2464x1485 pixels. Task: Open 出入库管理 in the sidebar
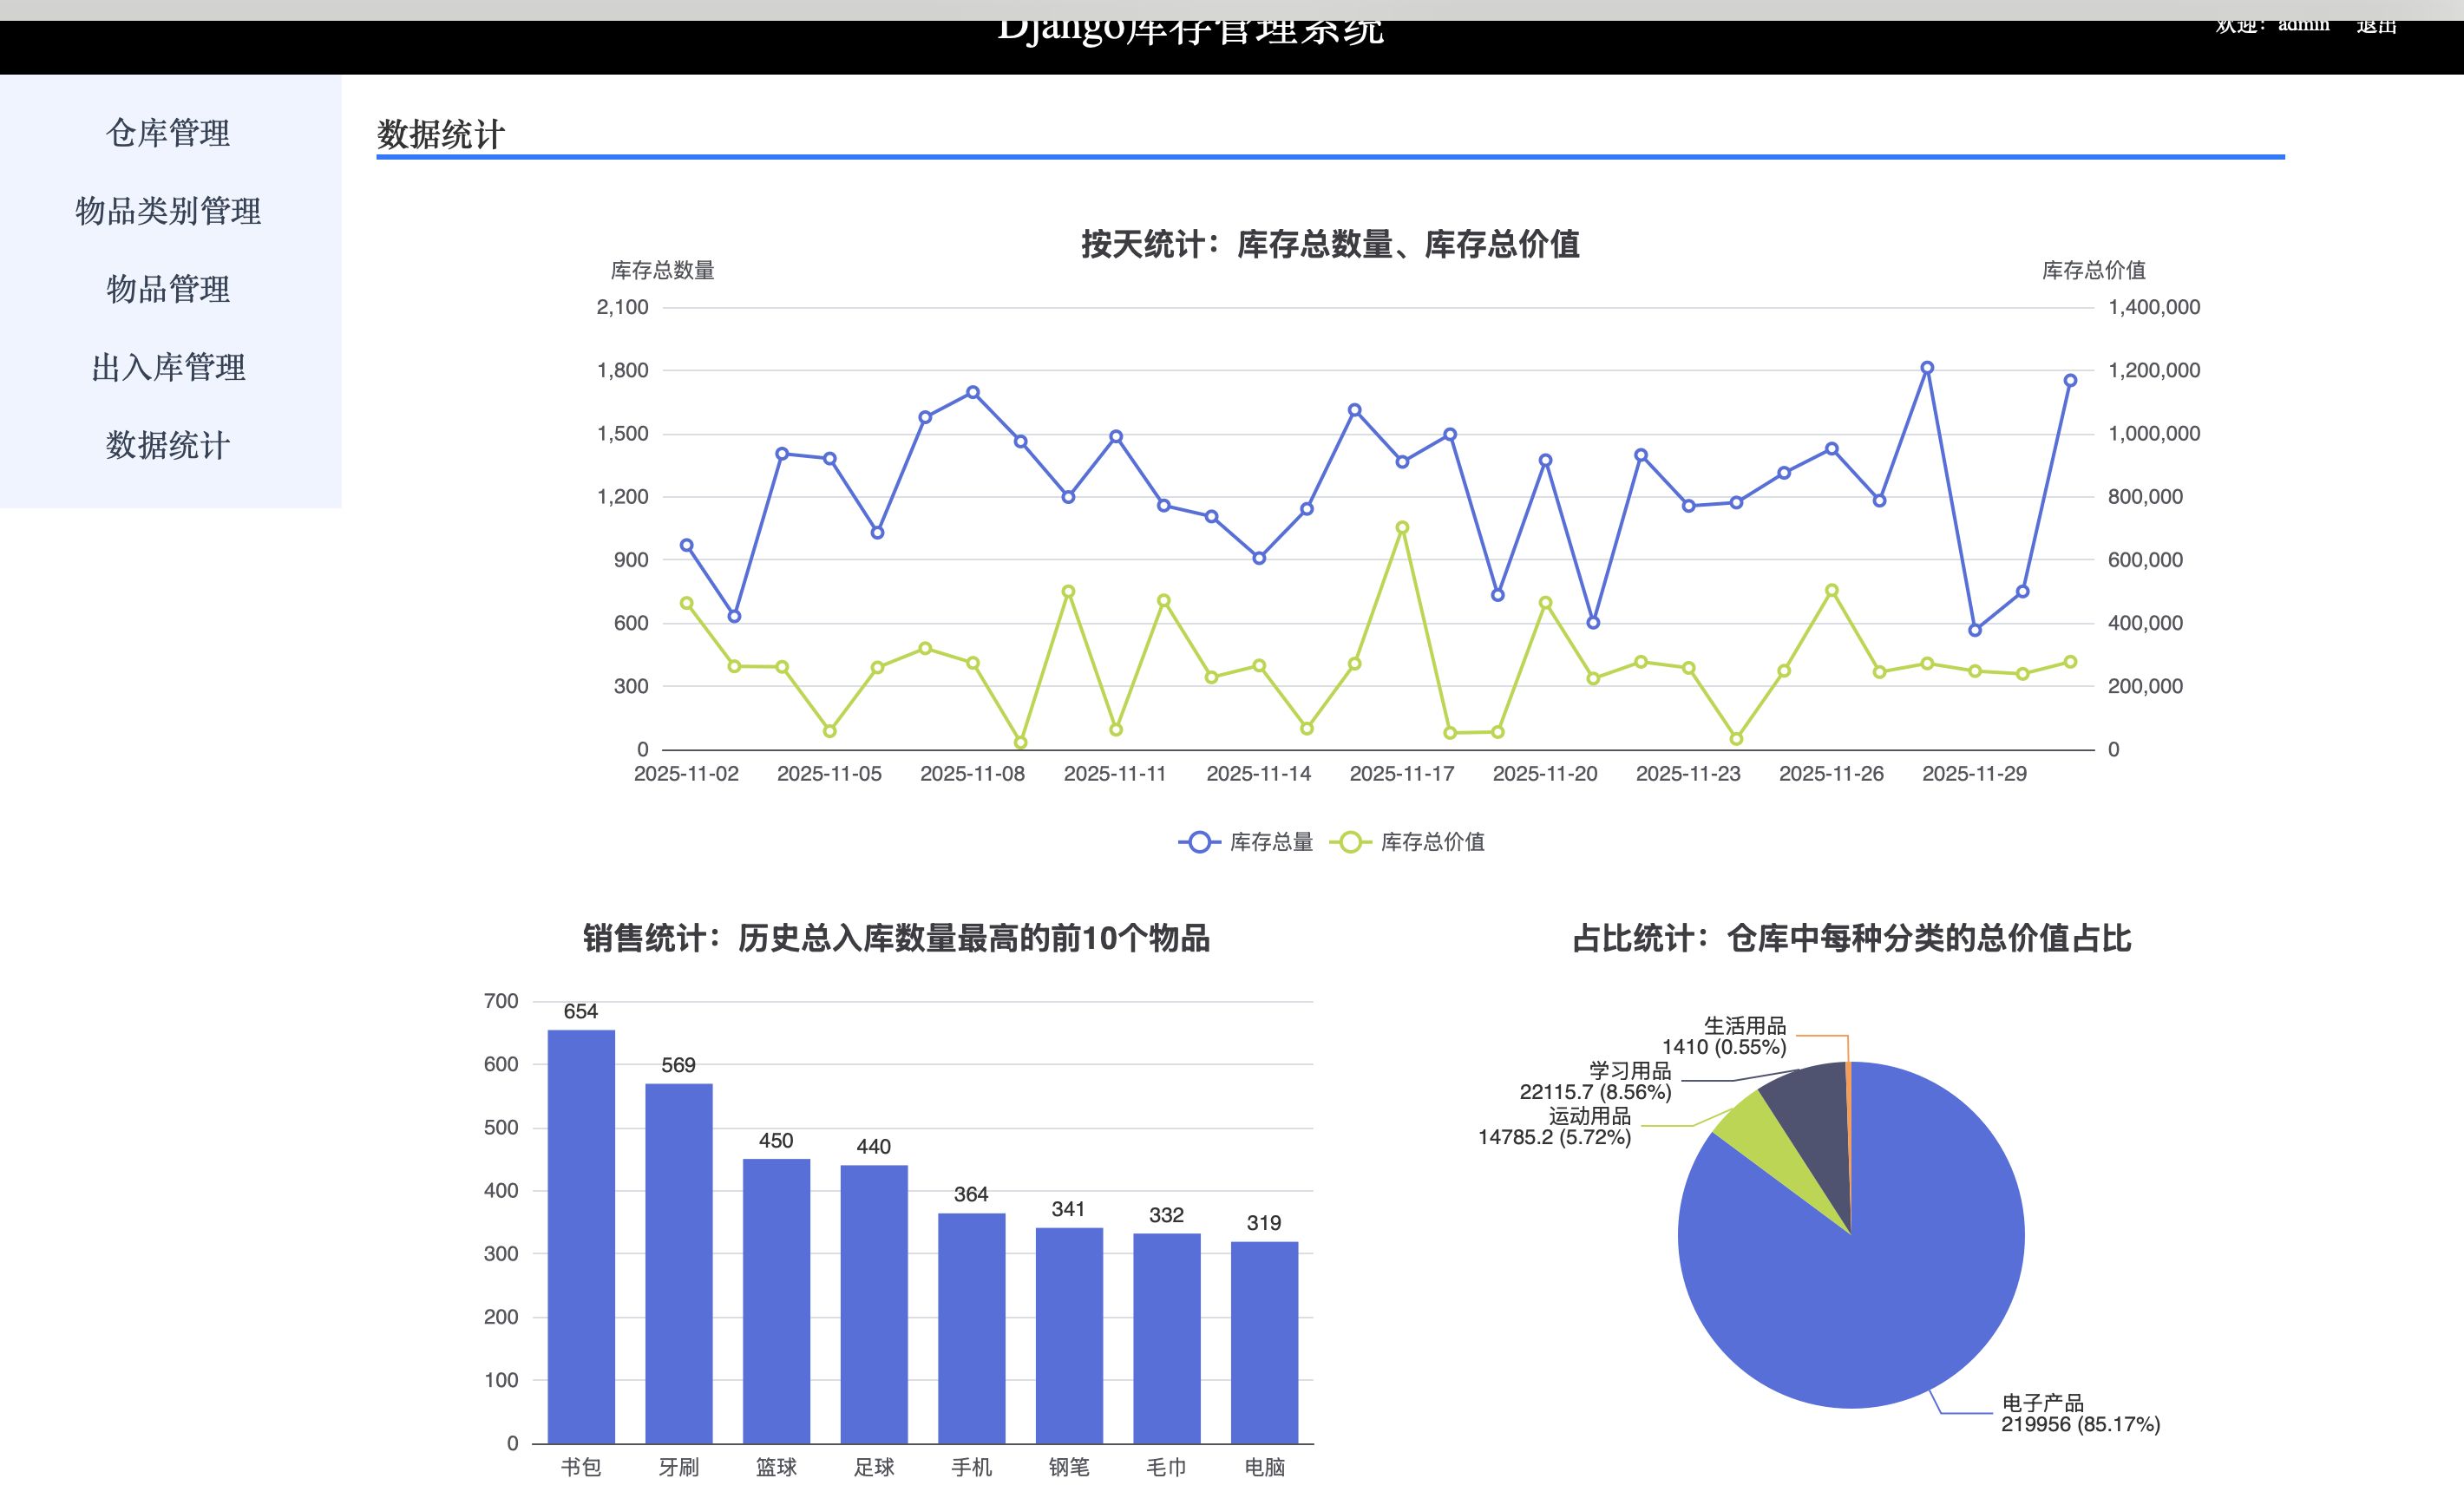[168, 367]
